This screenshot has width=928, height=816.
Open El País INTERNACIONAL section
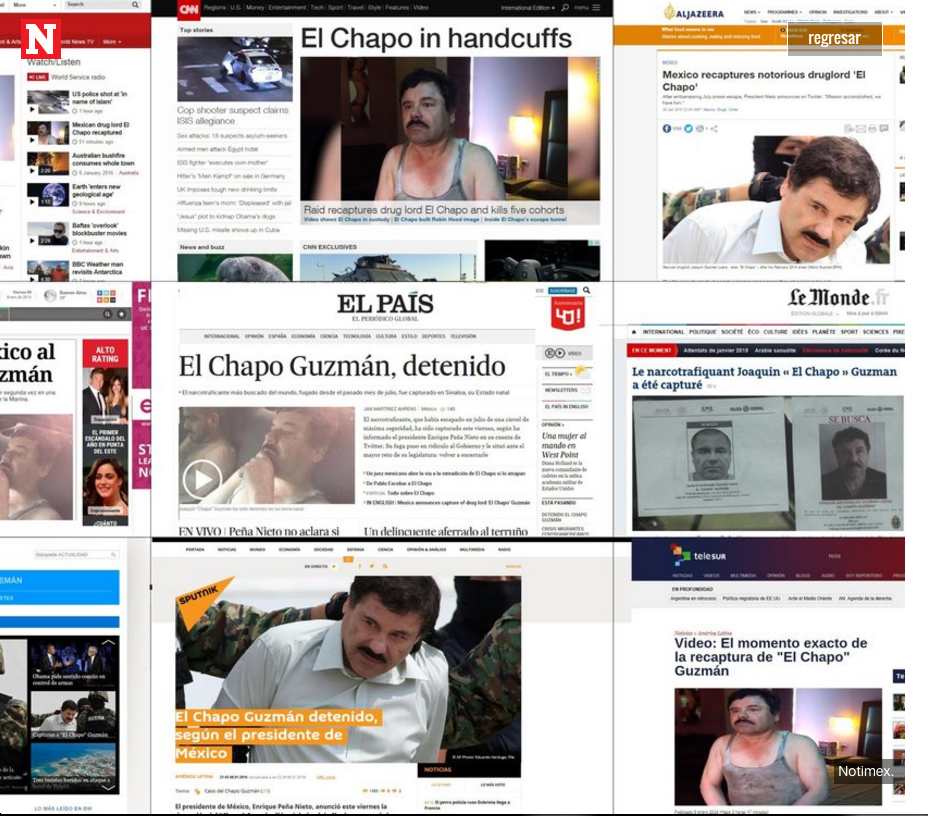222,336
